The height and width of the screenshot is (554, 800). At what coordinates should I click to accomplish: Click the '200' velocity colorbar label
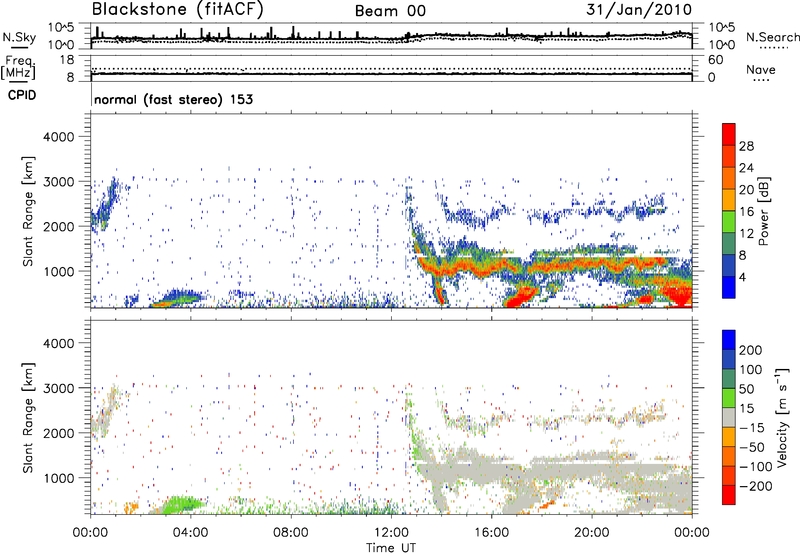tap(750, 350)
